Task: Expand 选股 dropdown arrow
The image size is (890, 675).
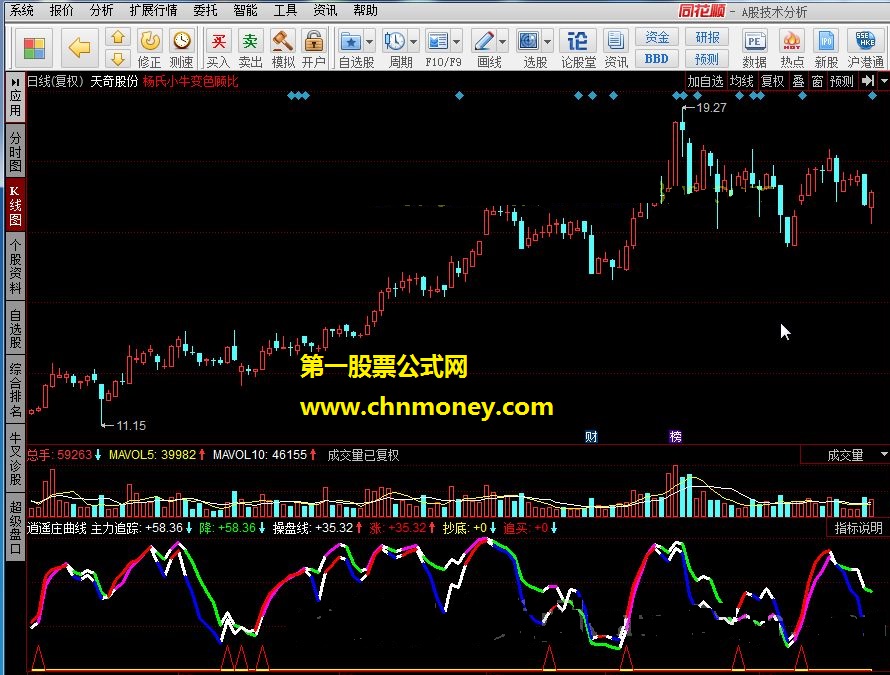Action: click(x=548, y=42)
